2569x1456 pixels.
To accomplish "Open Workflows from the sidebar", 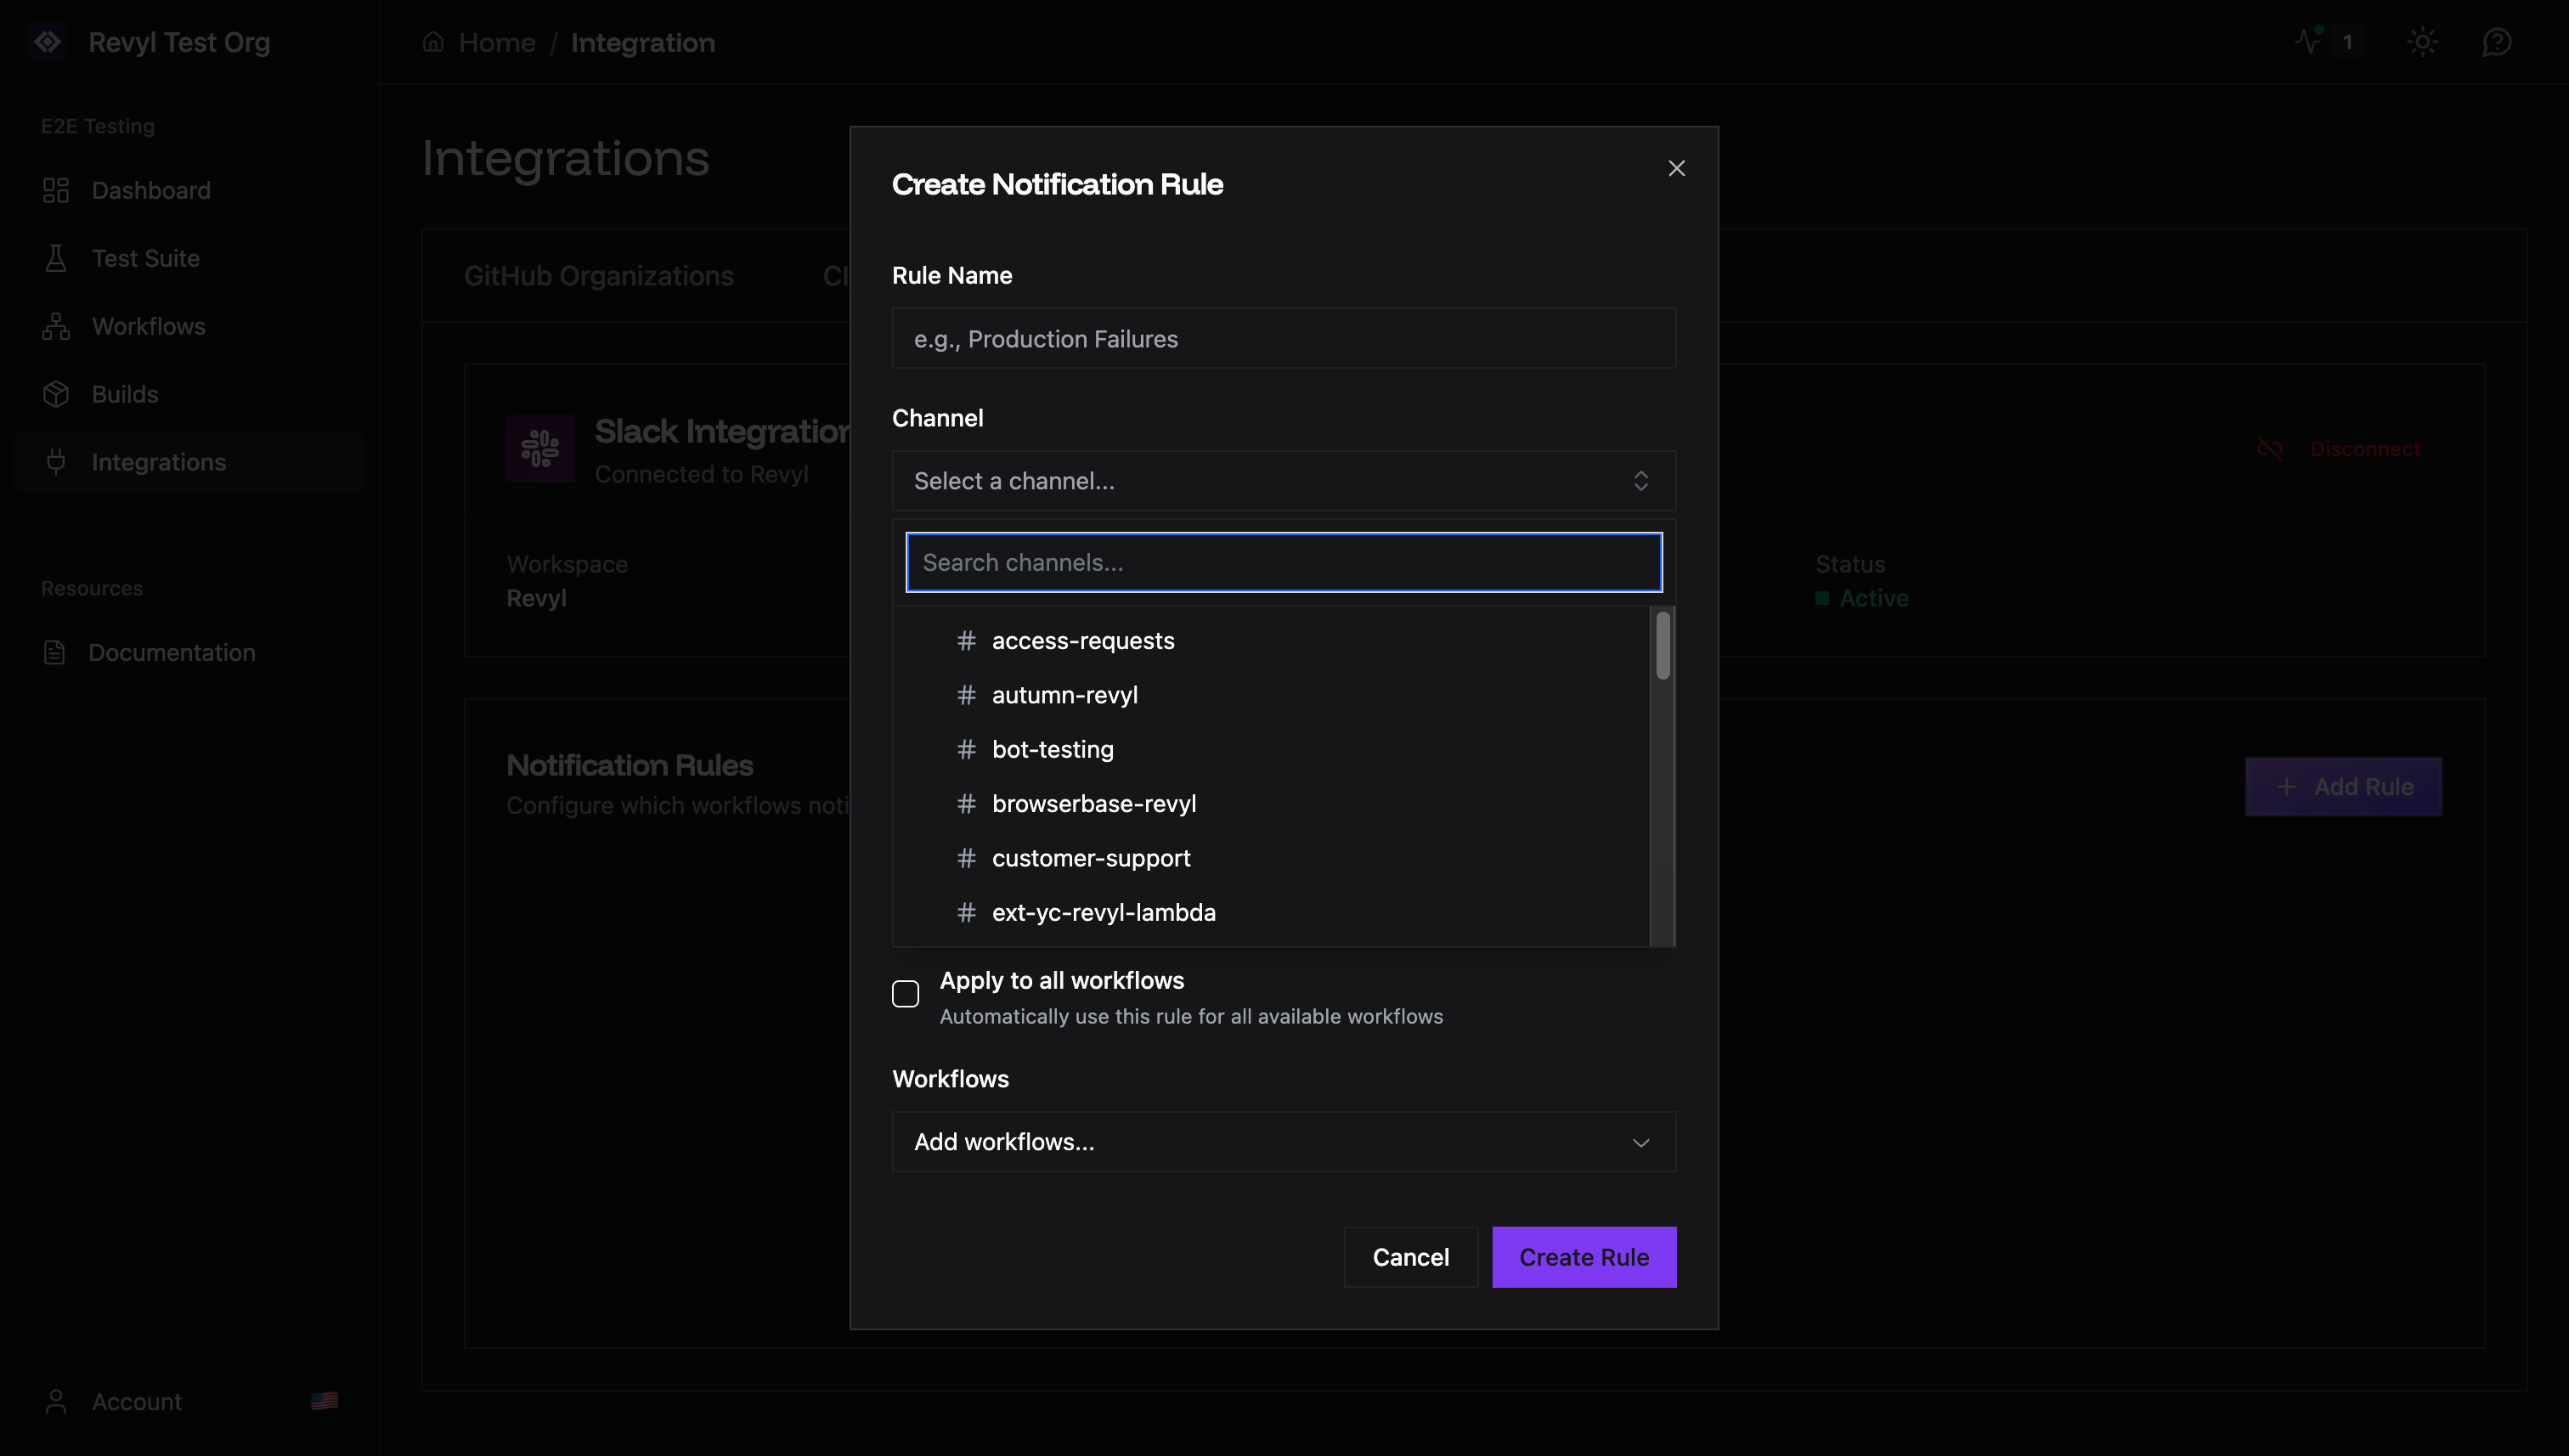I will pos(148,326).
